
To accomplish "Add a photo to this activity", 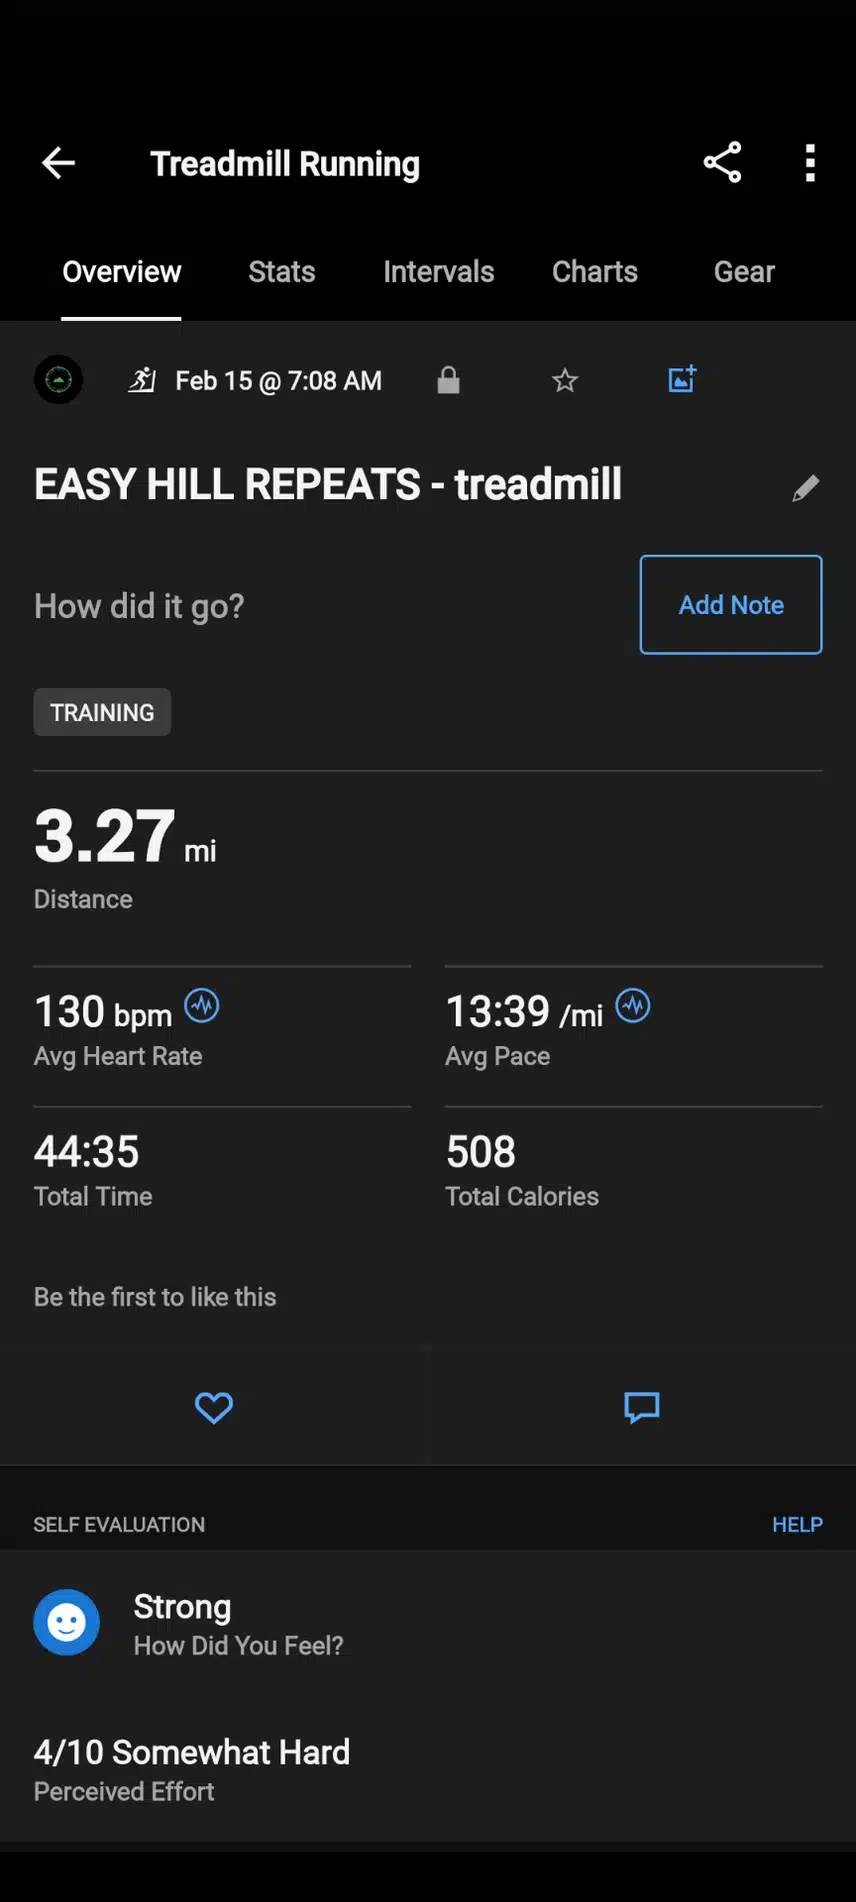I will [x=682, y=379].
